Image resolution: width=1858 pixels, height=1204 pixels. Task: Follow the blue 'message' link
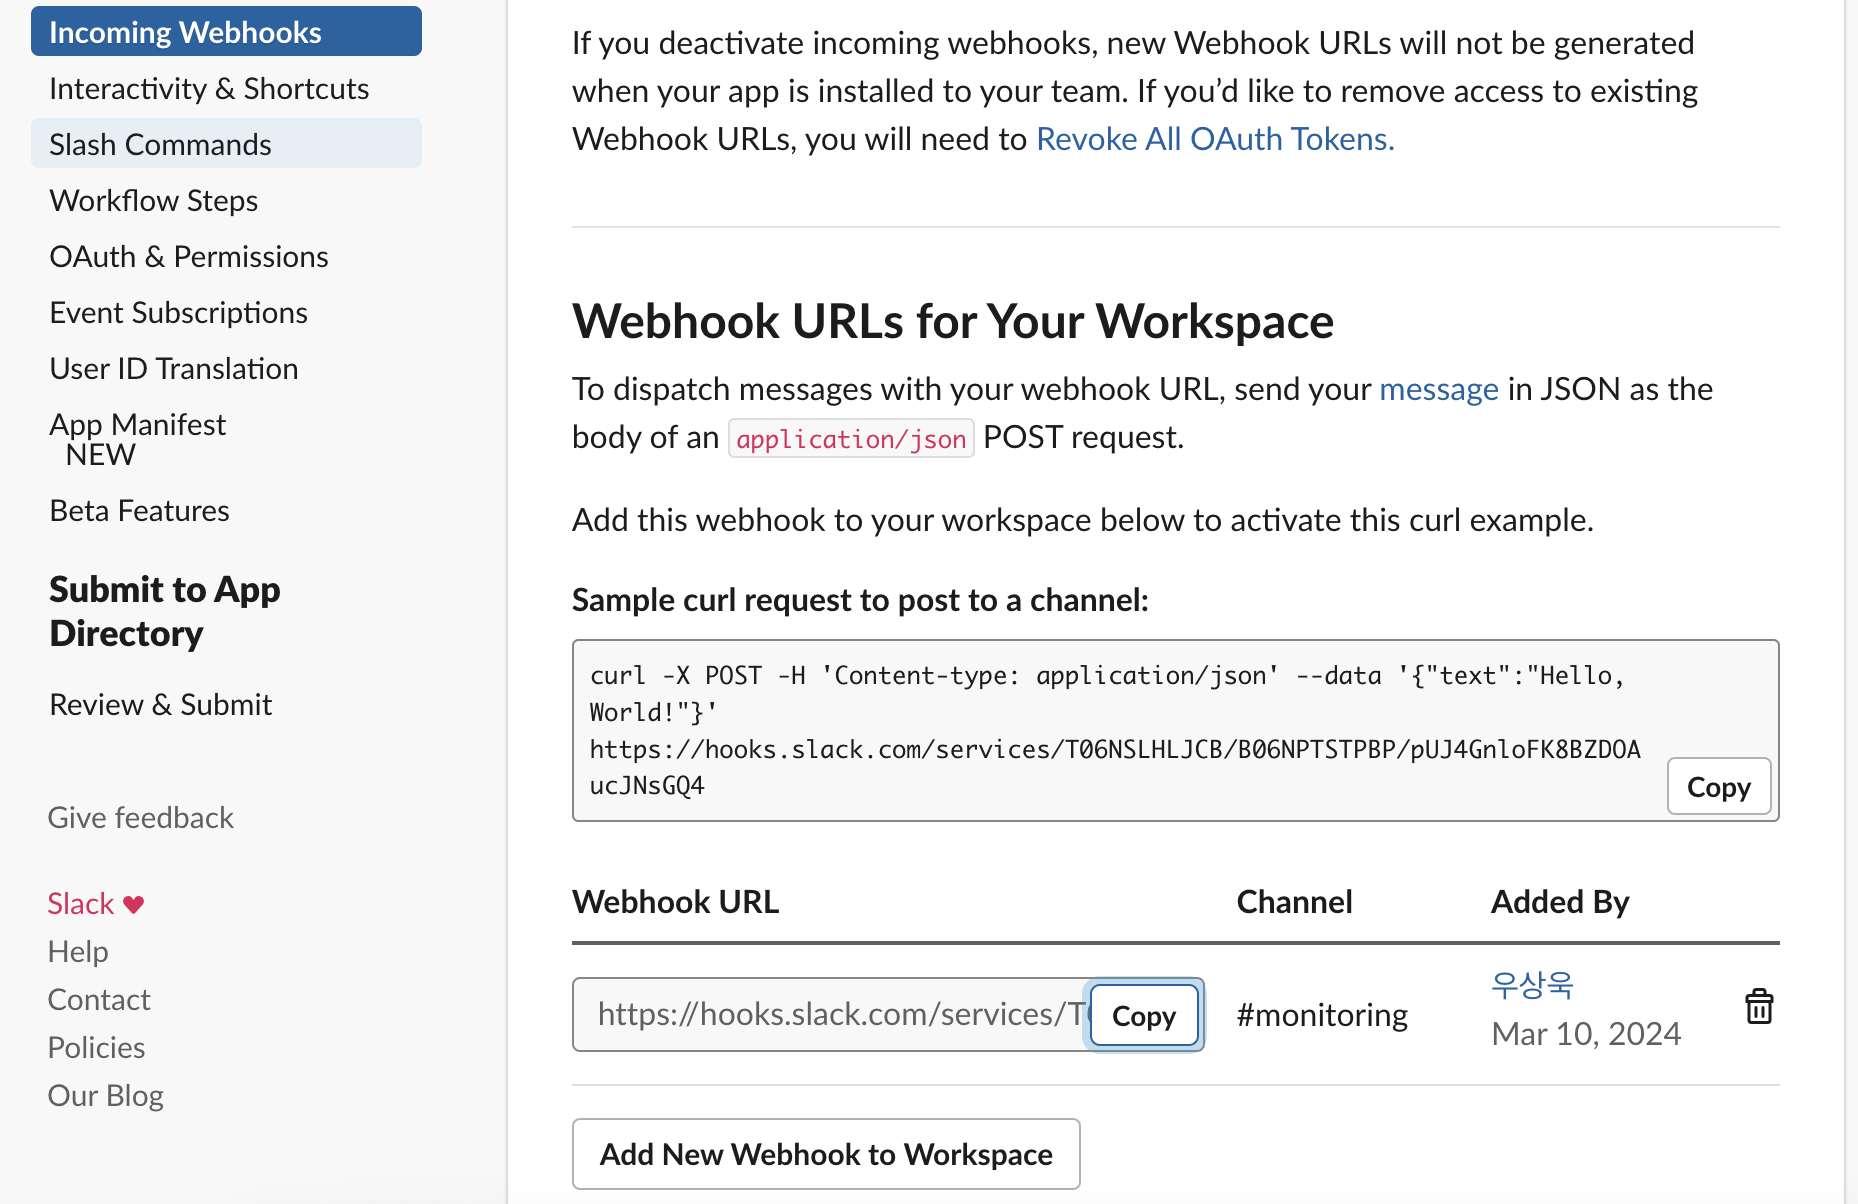point(1438,389)
